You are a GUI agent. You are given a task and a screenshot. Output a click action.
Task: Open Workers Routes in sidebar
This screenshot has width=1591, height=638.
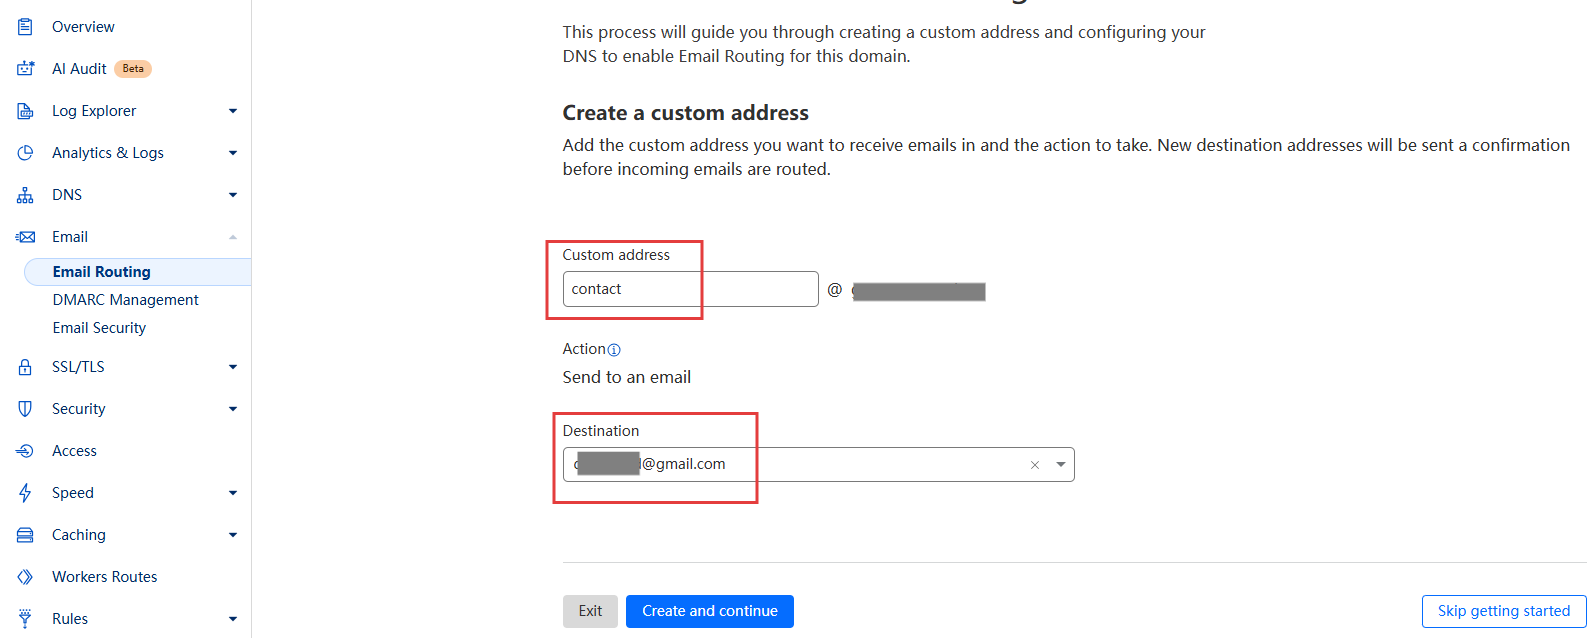104,577
